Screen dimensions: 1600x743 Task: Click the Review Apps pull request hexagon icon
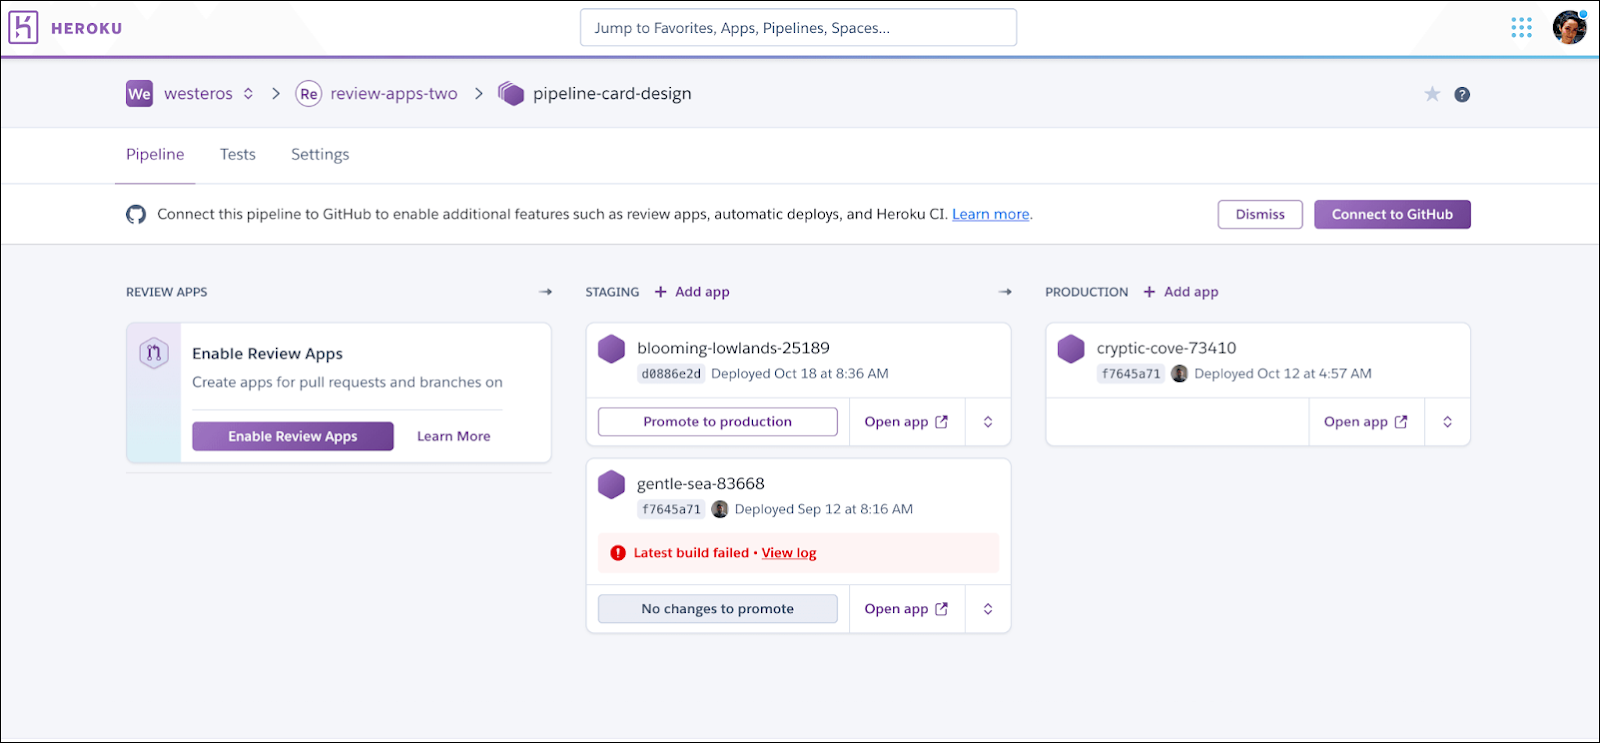coord(154,353)
